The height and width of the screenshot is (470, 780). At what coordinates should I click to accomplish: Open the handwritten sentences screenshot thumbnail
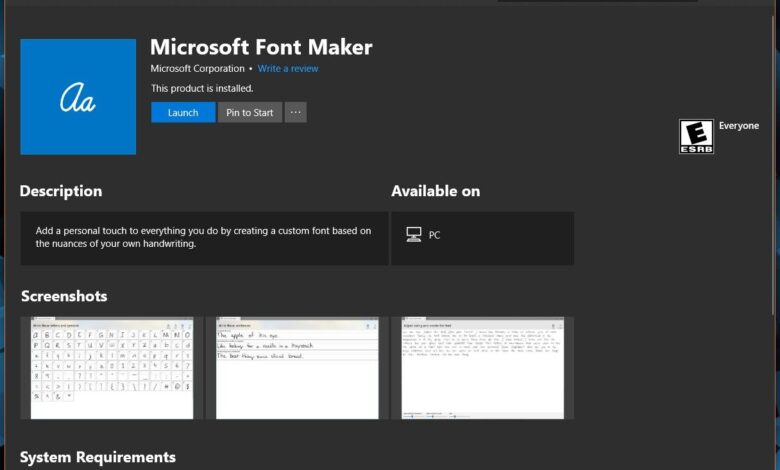tap(297, 368)
